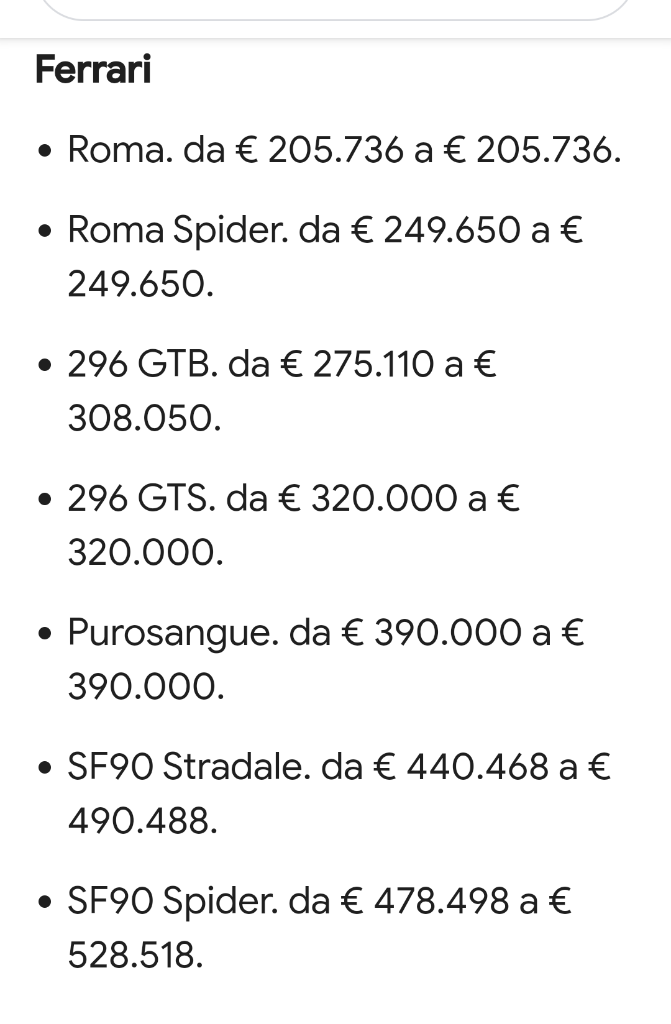Click the bullet before Roma
The image size is (671, 1024).
pyautogui.click(x=44, y=152)
